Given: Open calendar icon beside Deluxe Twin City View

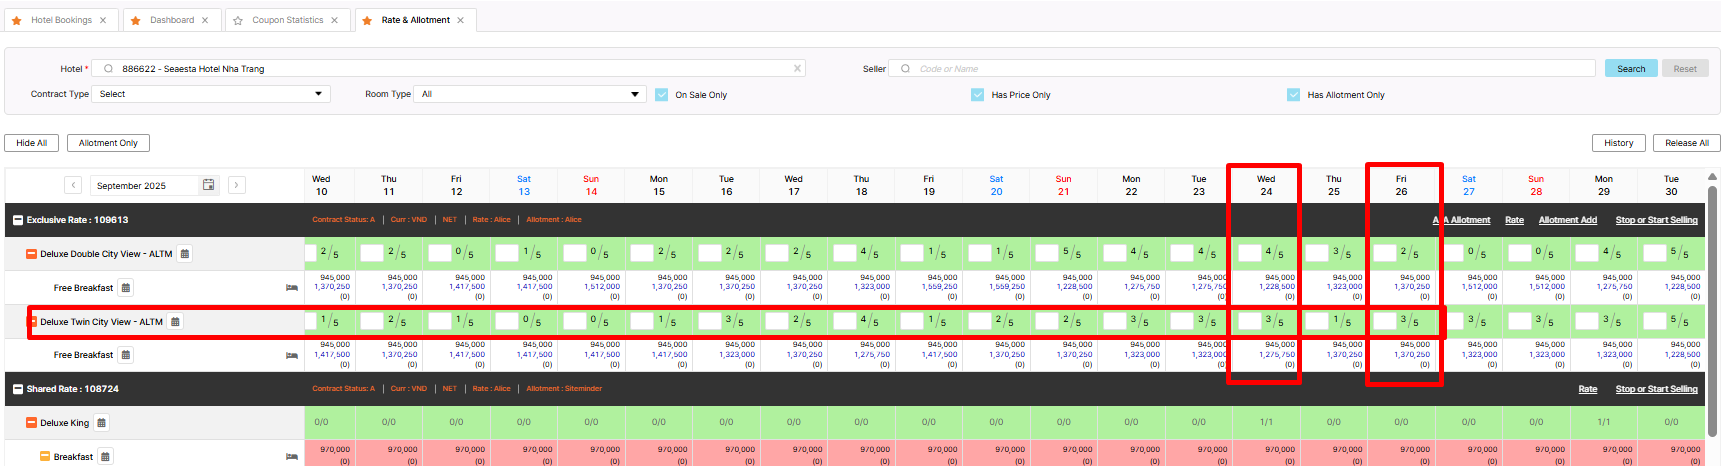Looking at the screenshot, I should point(176,322).
